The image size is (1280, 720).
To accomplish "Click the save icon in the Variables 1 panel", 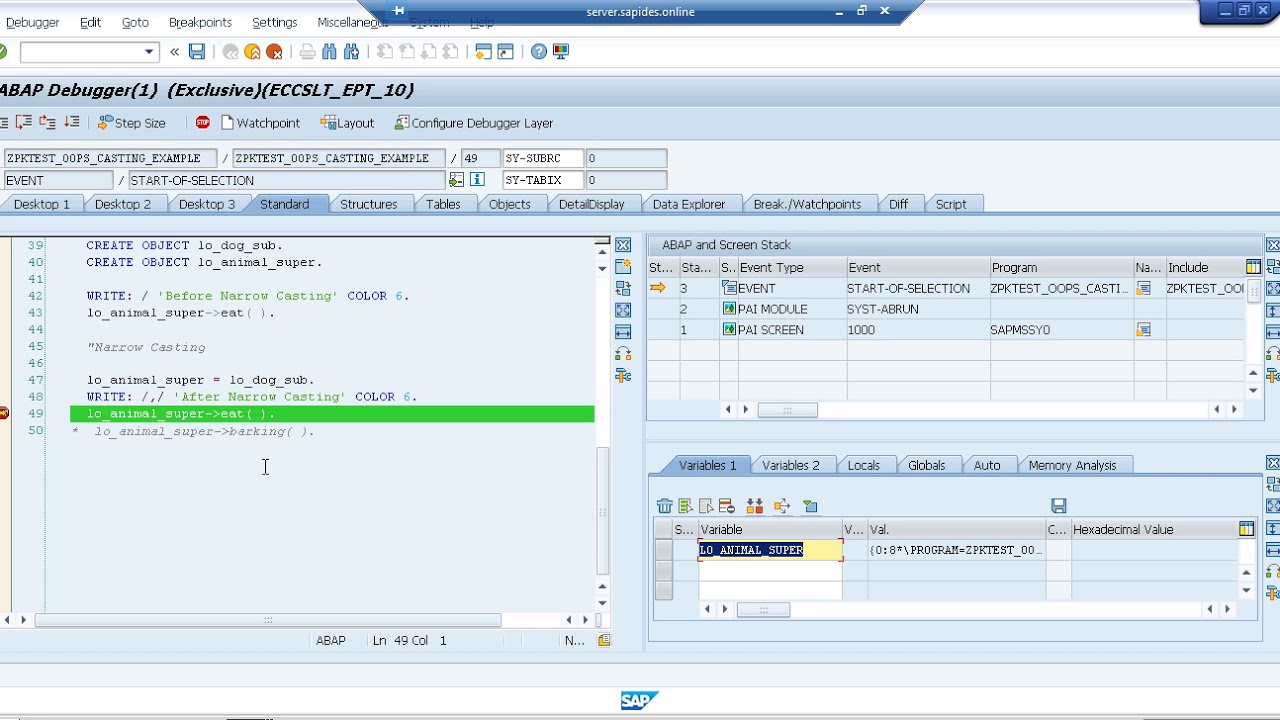I will pyautogui.click(x=1059, y=506).
